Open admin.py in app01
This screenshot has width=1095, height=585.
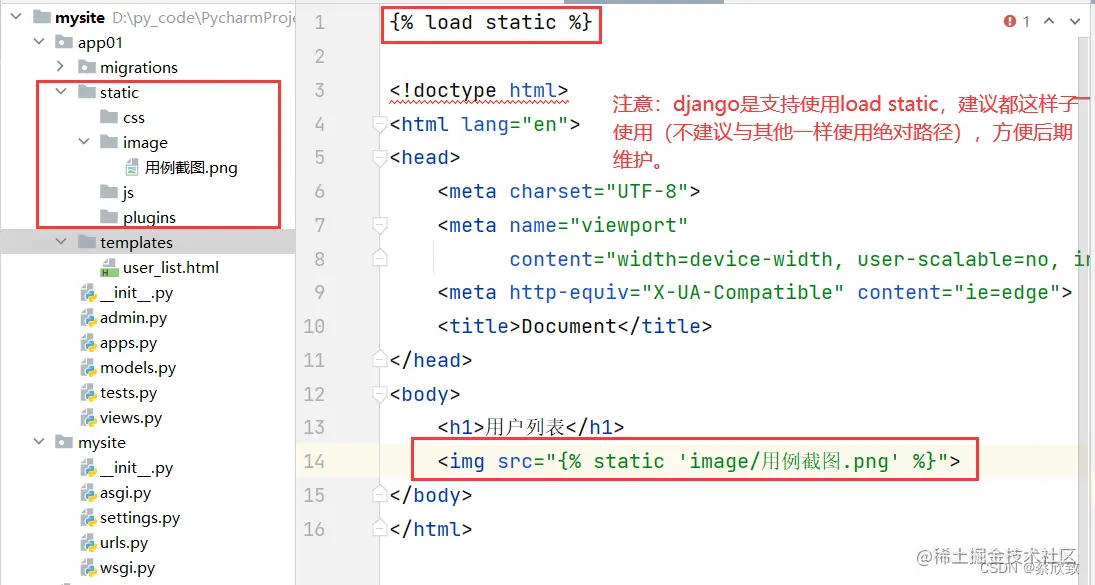pyautogui.click(x=133, y=318)
